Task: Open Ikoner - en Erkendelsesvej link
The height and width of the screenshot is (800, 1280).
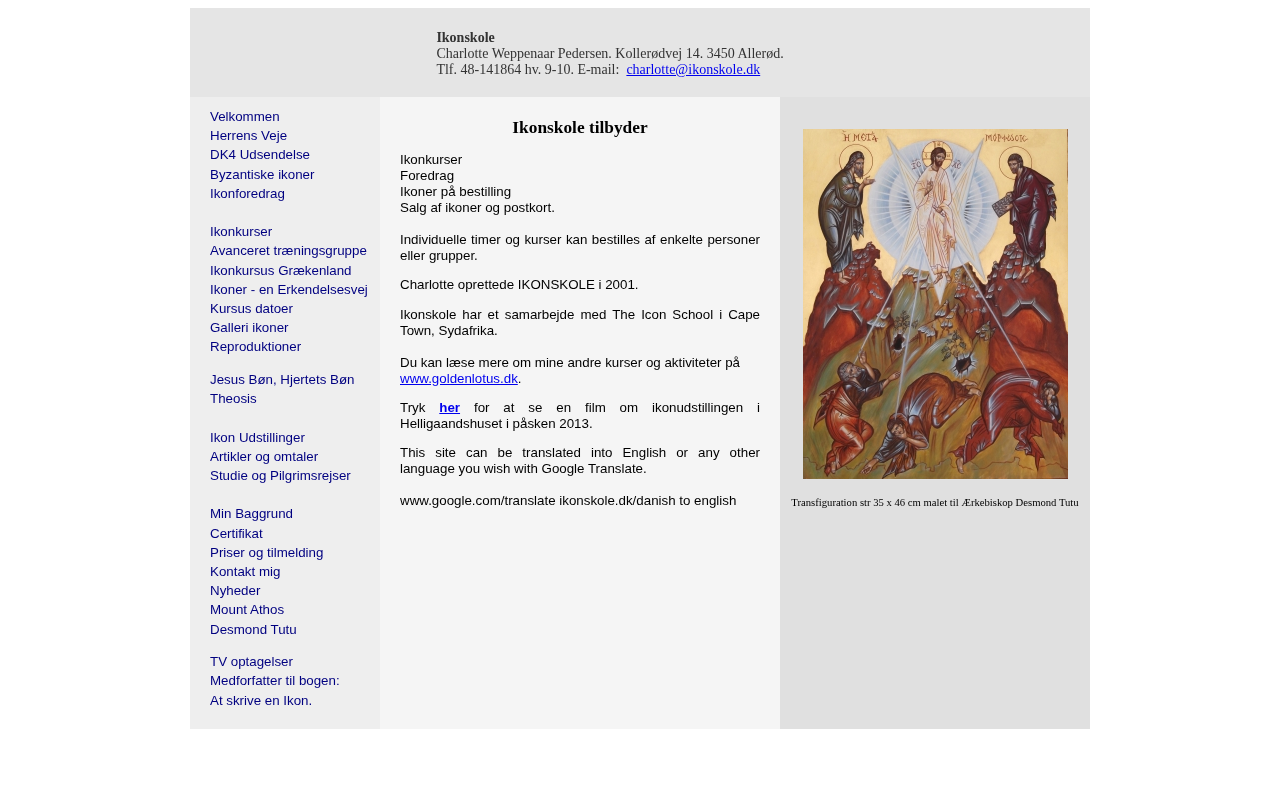Action: click(289, 290)
